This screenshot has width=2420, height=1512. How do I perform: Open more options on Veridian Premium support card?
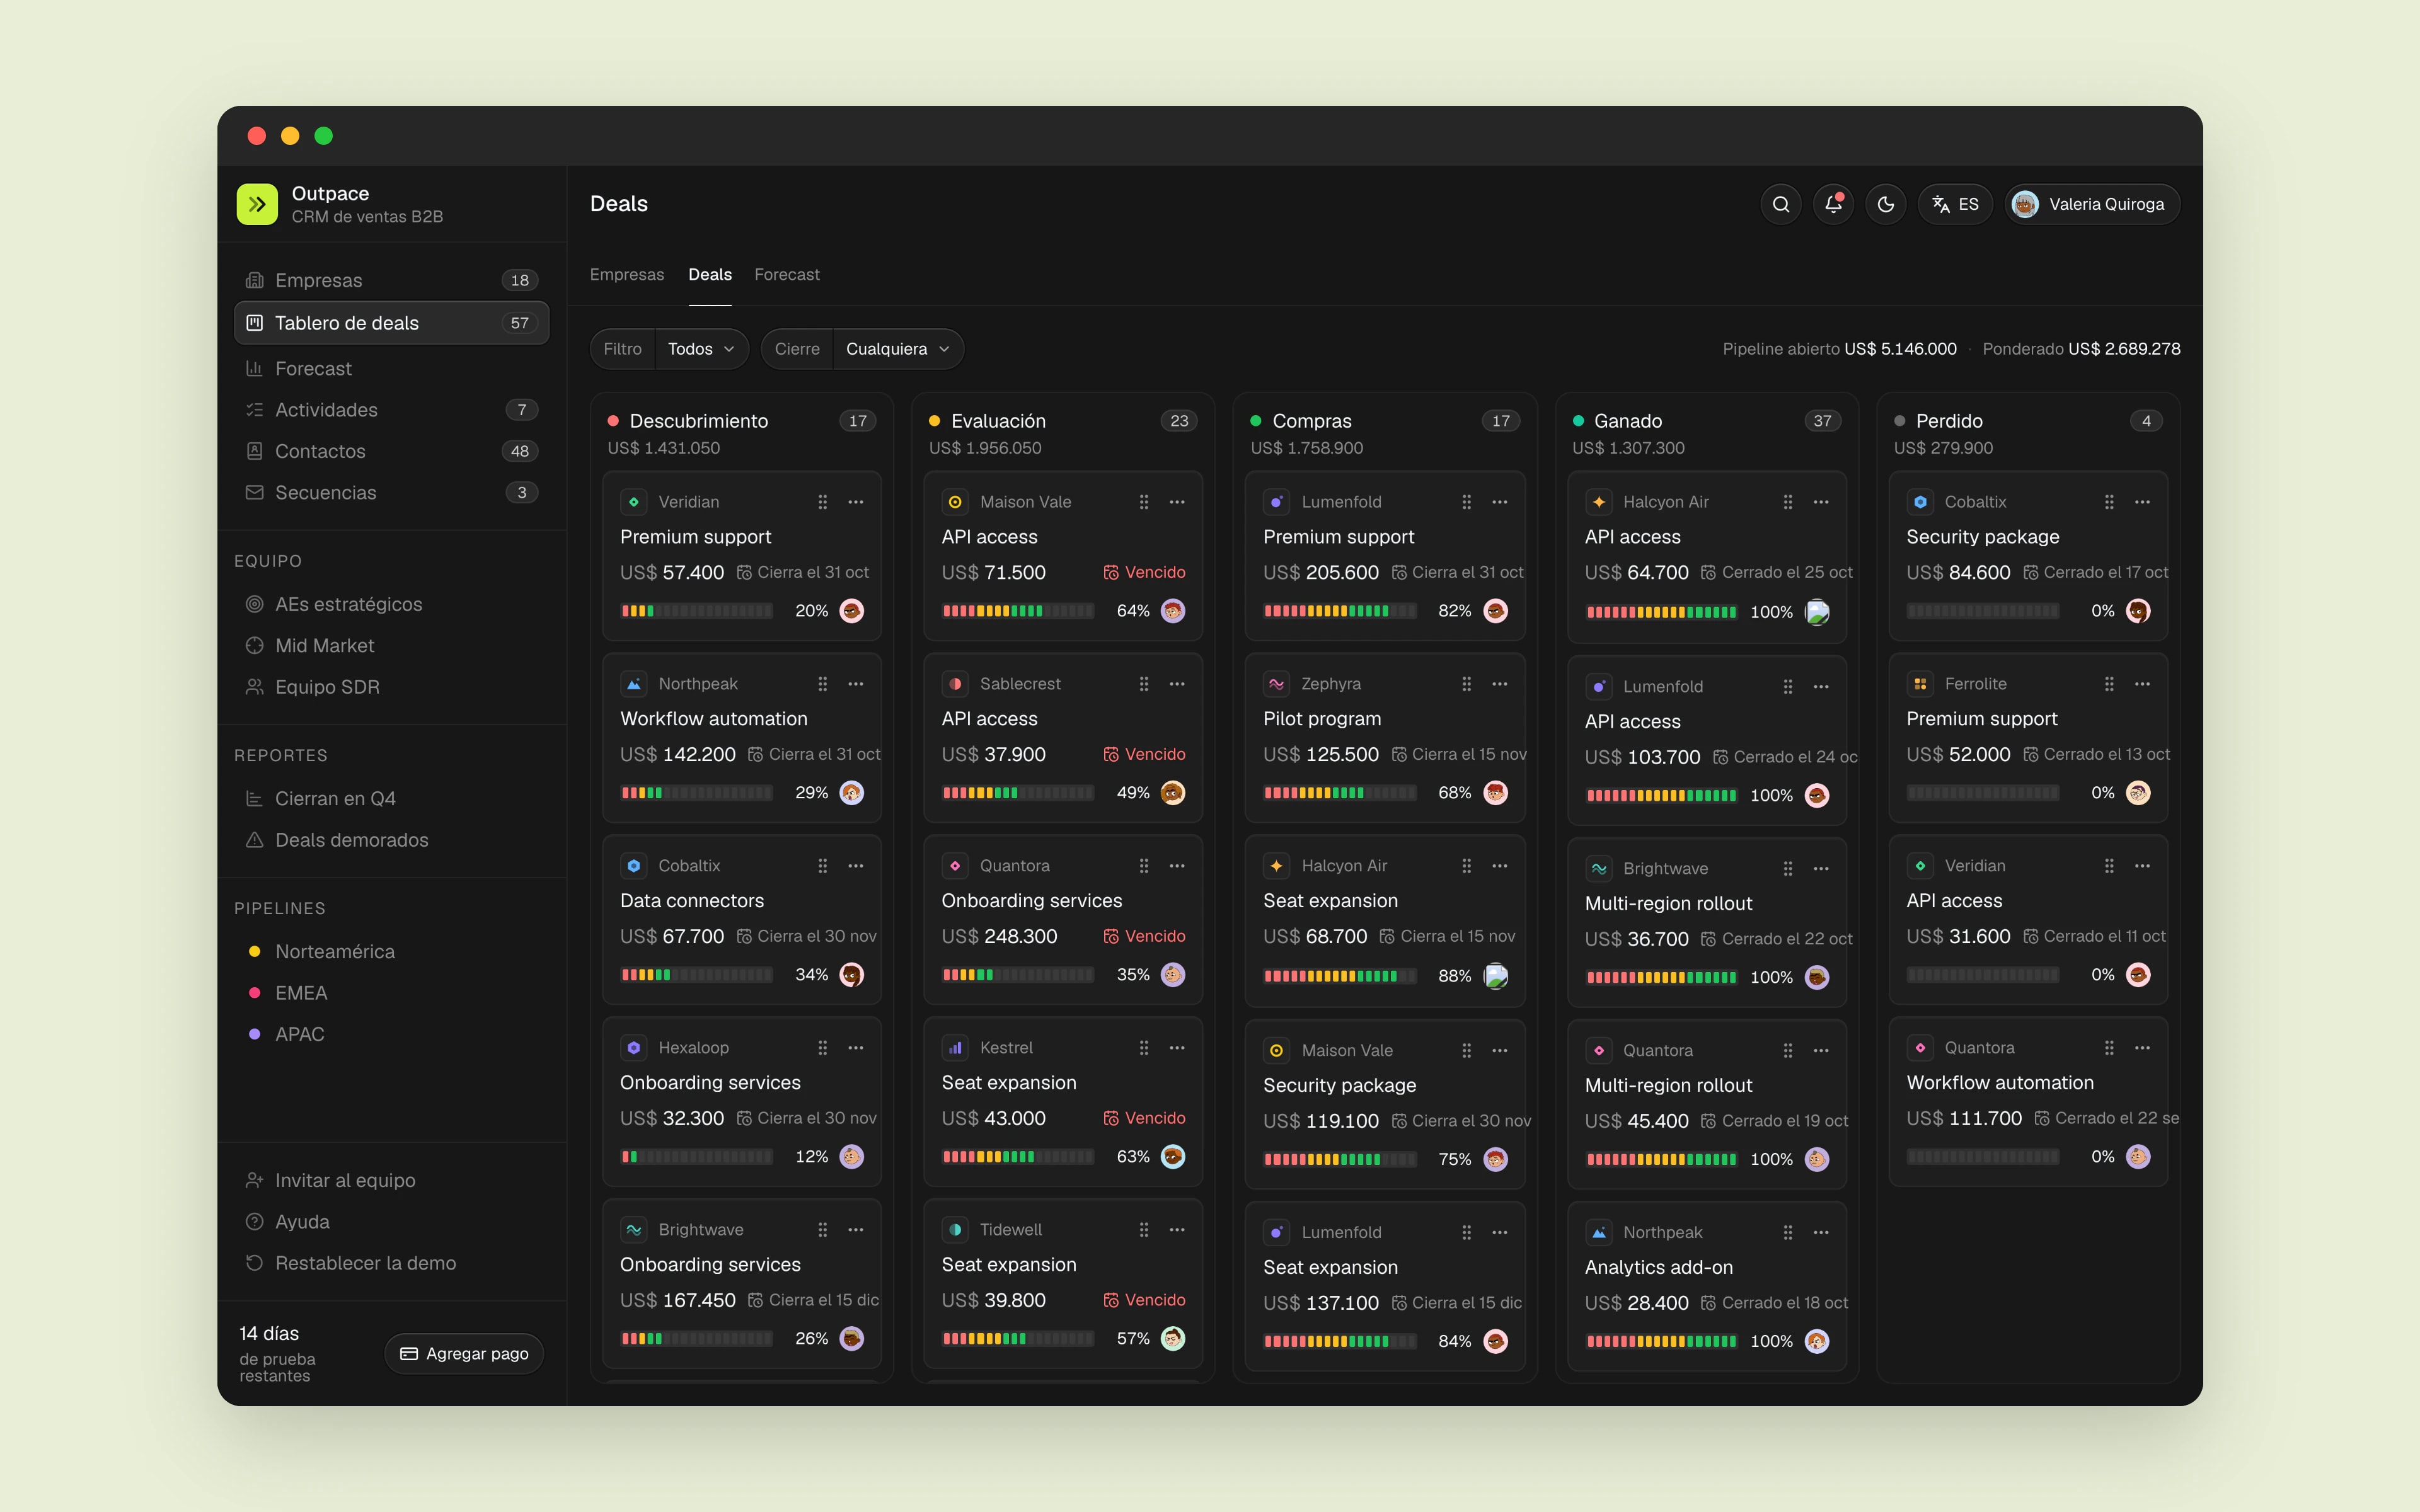pyautogui.click(x=856, y=502)
